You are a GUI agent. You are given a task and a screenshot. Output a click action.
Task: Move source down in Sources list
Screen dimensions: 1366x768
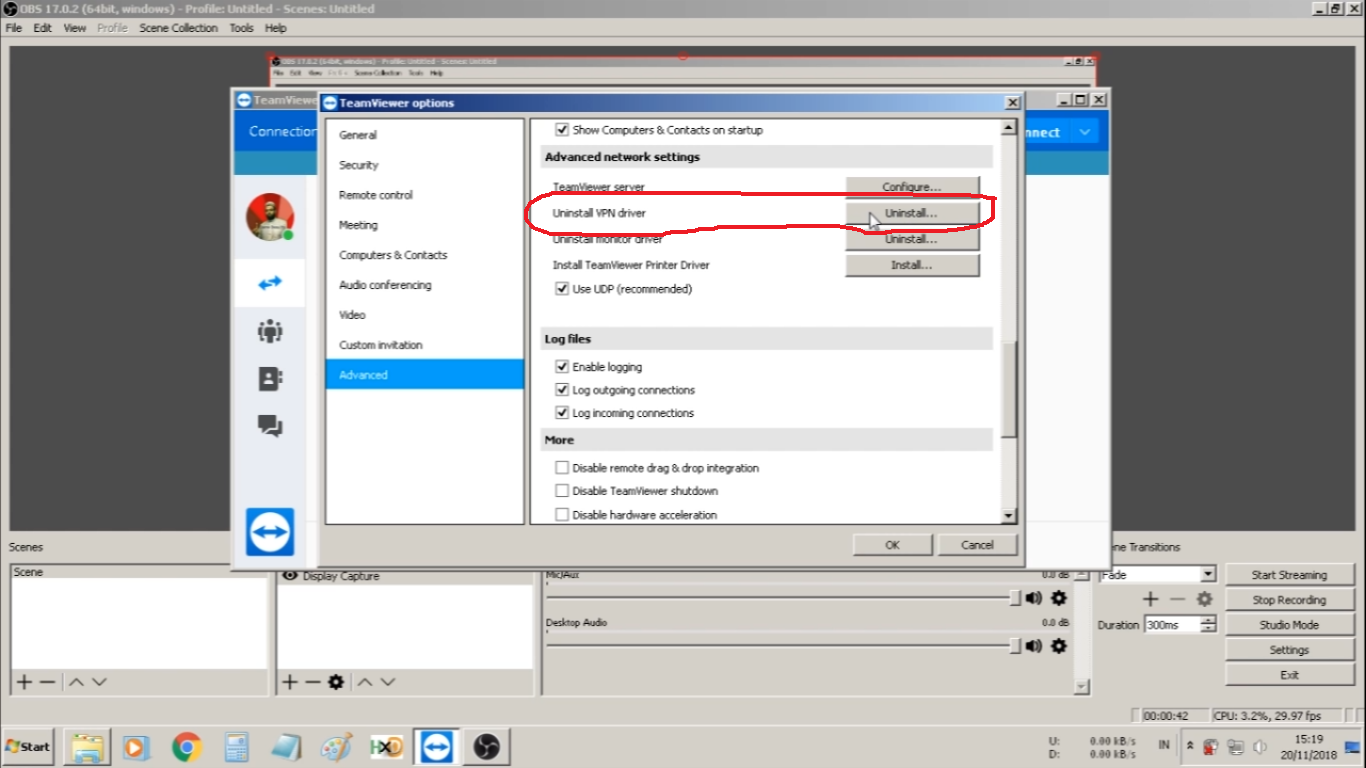(x=388, y=682)
